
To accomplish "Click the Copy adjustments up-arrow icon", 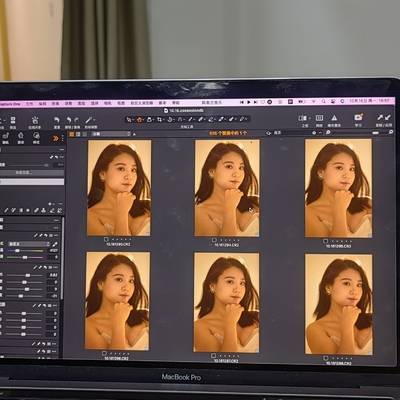I will coord(380,117).
